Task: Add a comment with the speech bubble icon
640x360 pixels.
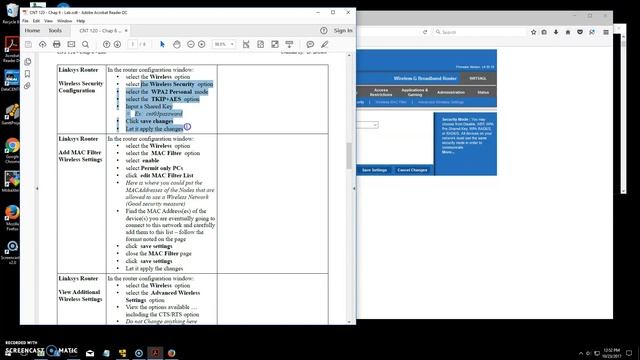Action: pos(310,44)
